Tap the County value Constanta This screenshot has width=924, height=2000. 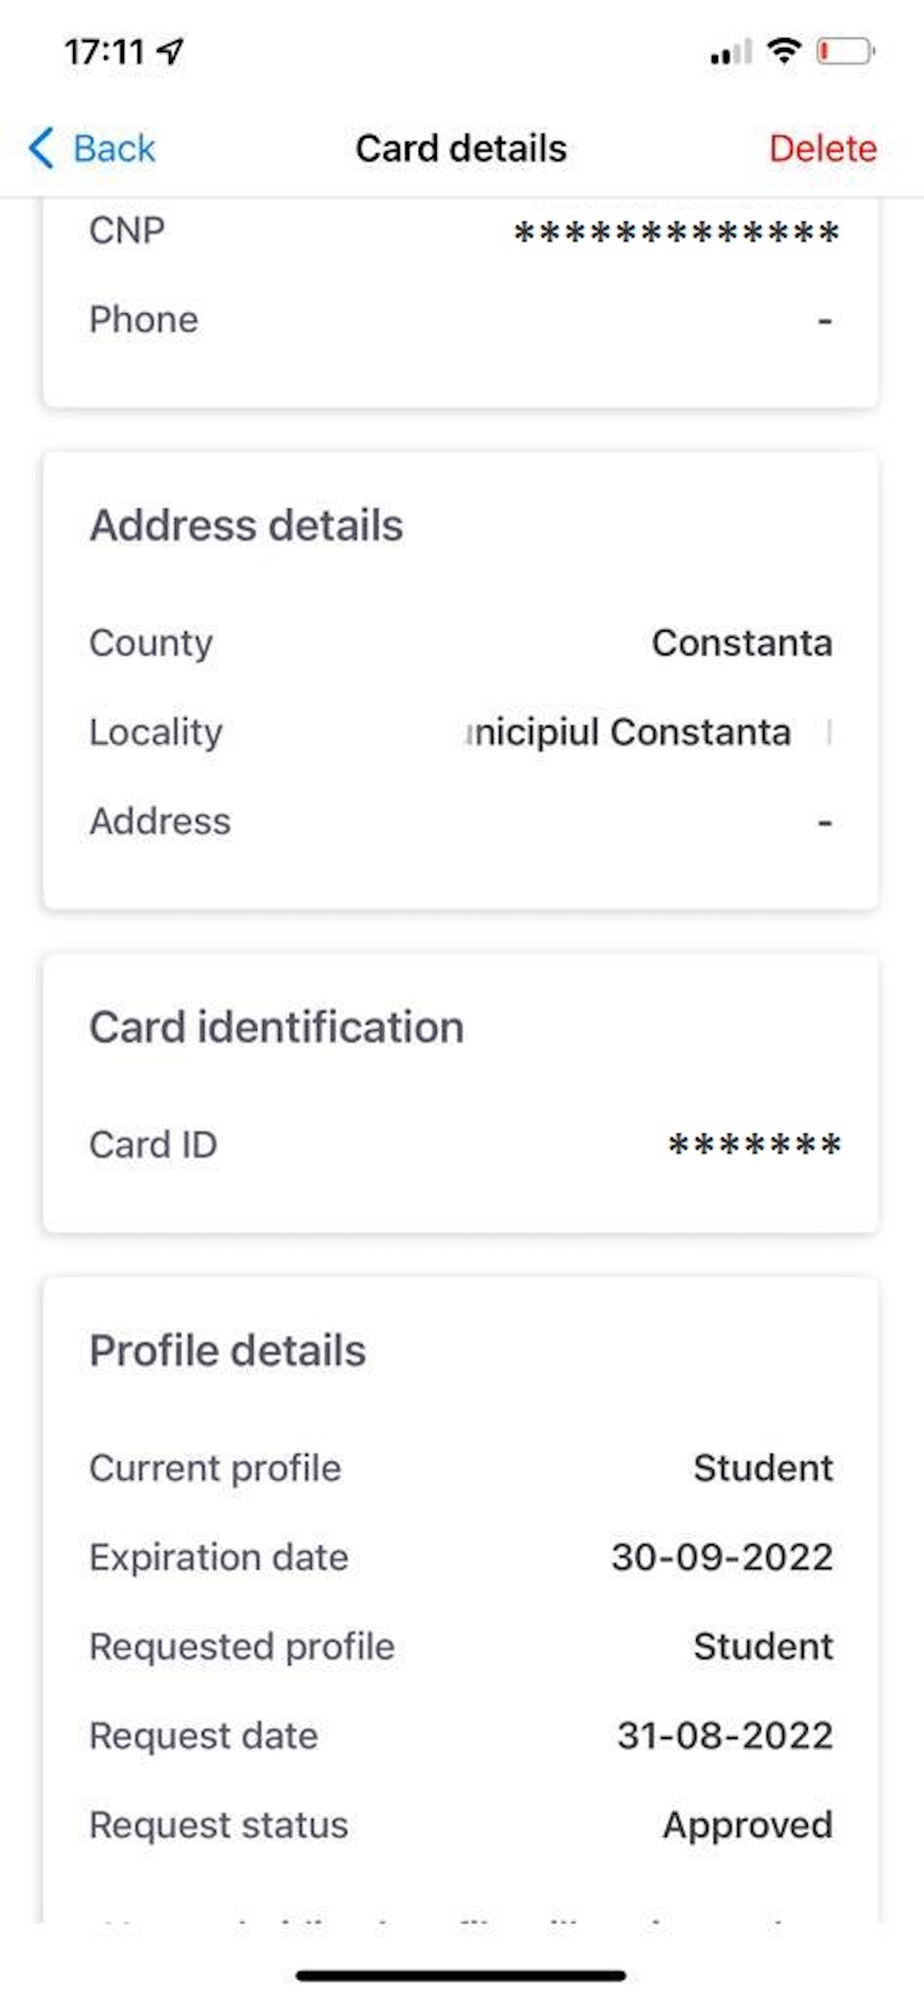point(742,643)
